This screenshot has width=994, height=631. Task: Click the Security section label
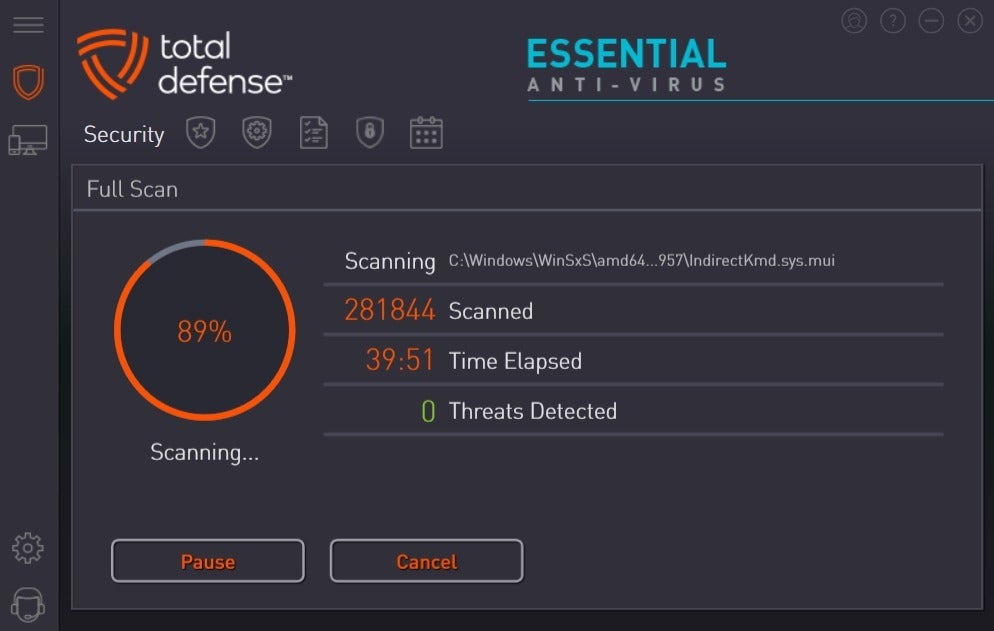pos(124,134)
